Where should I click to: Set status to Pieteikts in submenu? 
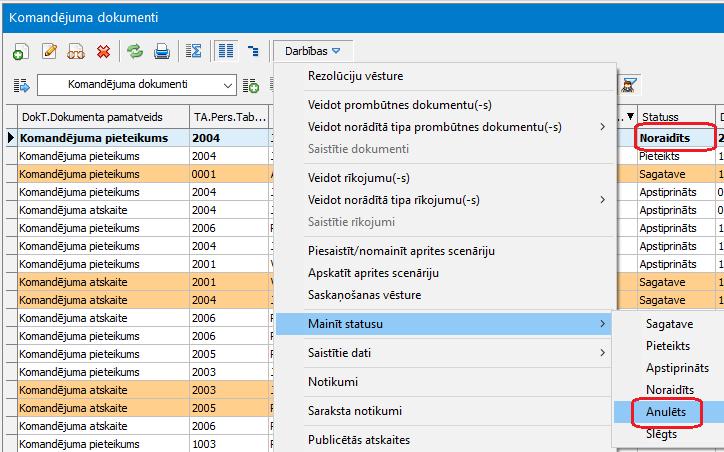tap(668, 346)
